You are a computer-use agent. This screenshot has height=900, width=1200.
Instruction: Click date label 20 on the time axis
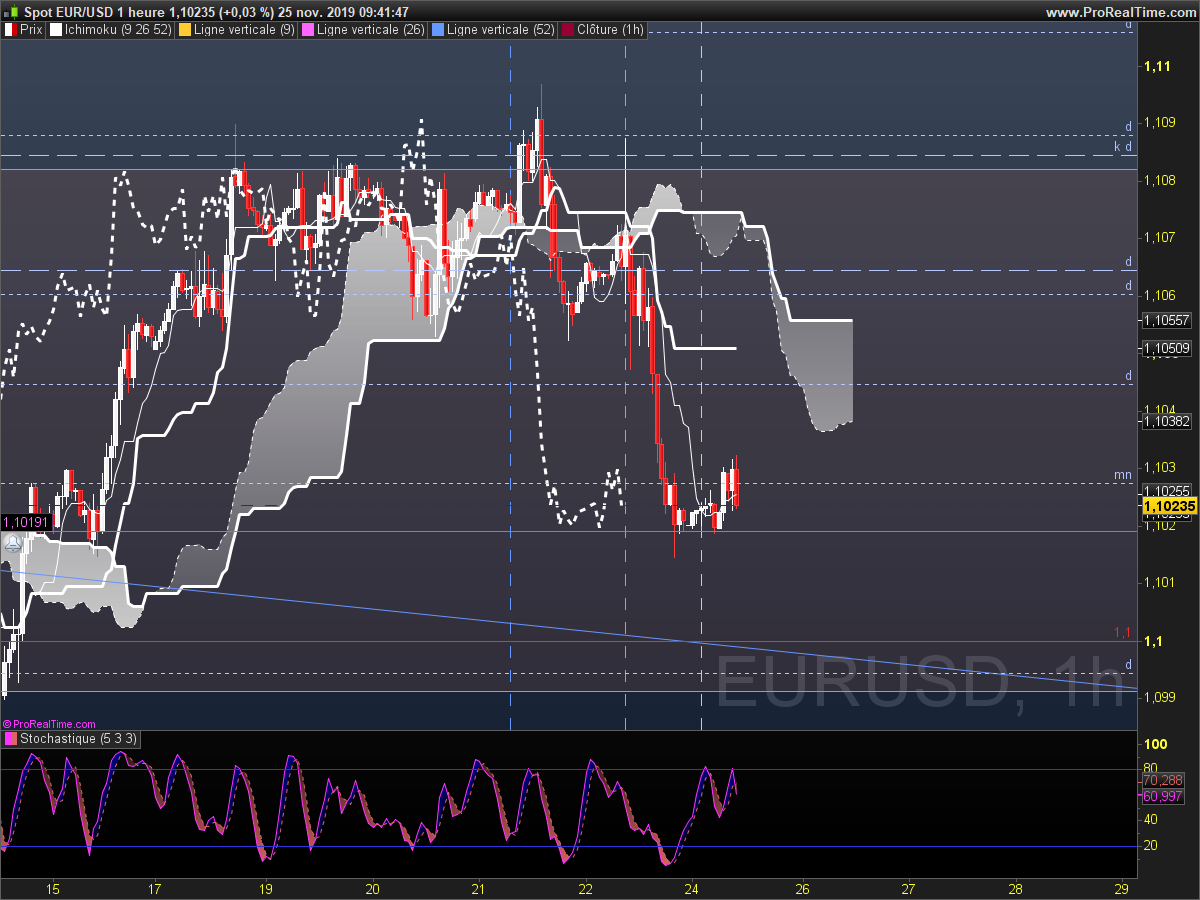(x=373, y=888)
